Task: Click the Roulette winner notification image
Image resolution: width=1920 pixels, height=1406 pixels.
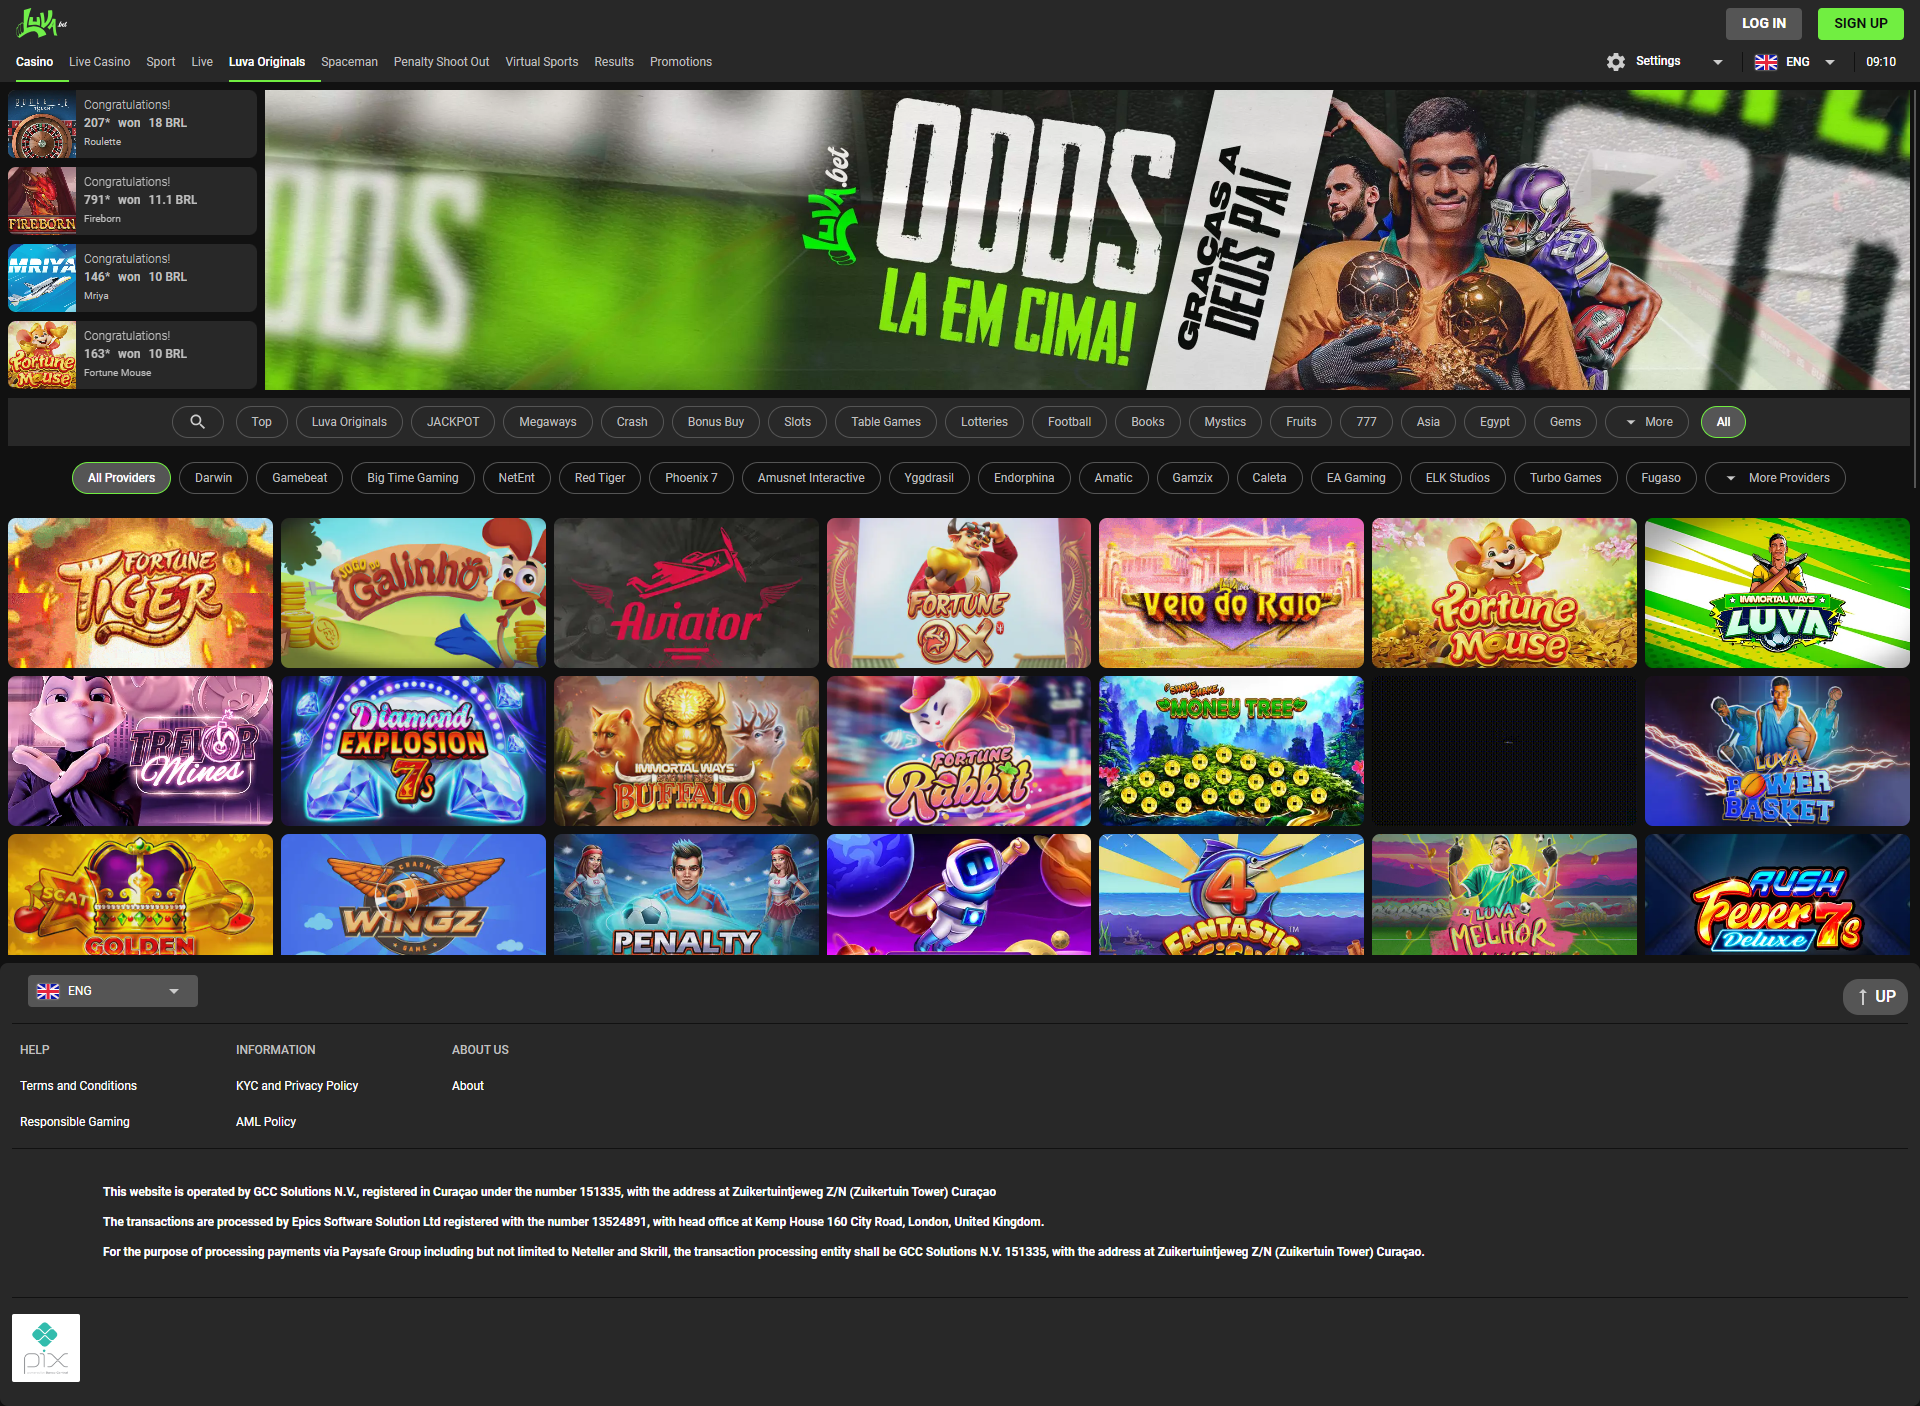Action: coord(42,124)
